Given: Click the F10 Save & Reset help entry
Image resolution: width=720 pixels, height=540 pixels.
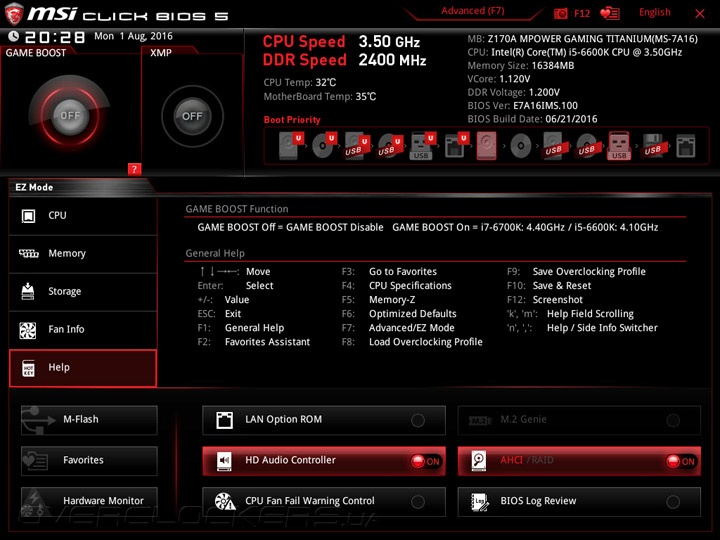Looking at the screenshot, I should (549, 286).
